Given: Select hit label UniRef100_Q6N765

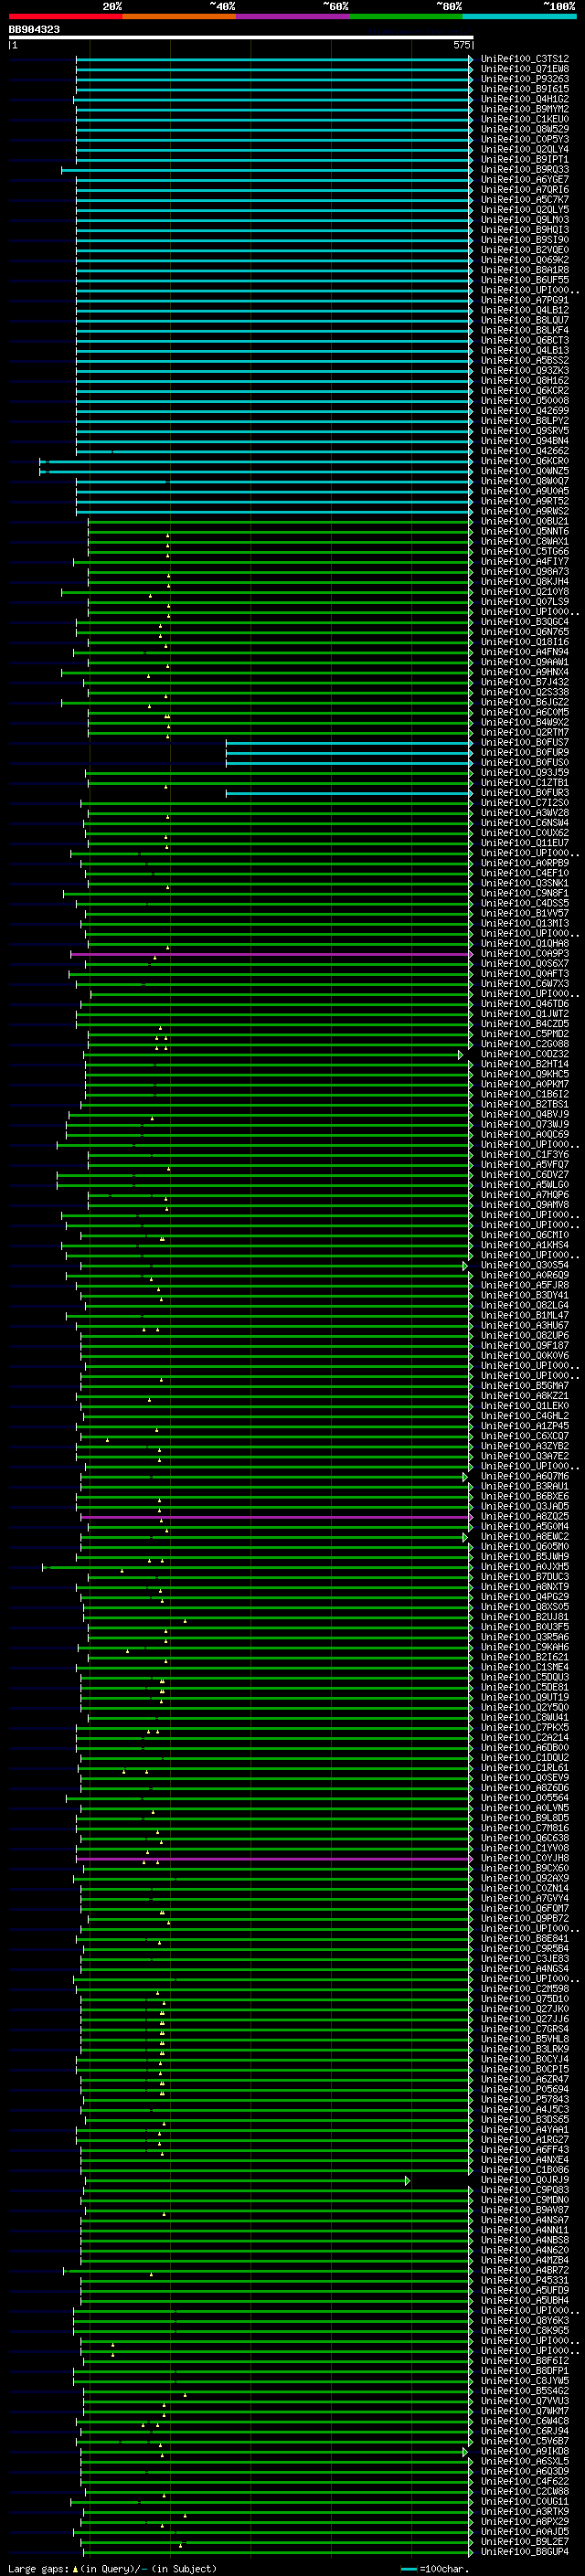Looking at the screenshot, I should tap(525, 632).
